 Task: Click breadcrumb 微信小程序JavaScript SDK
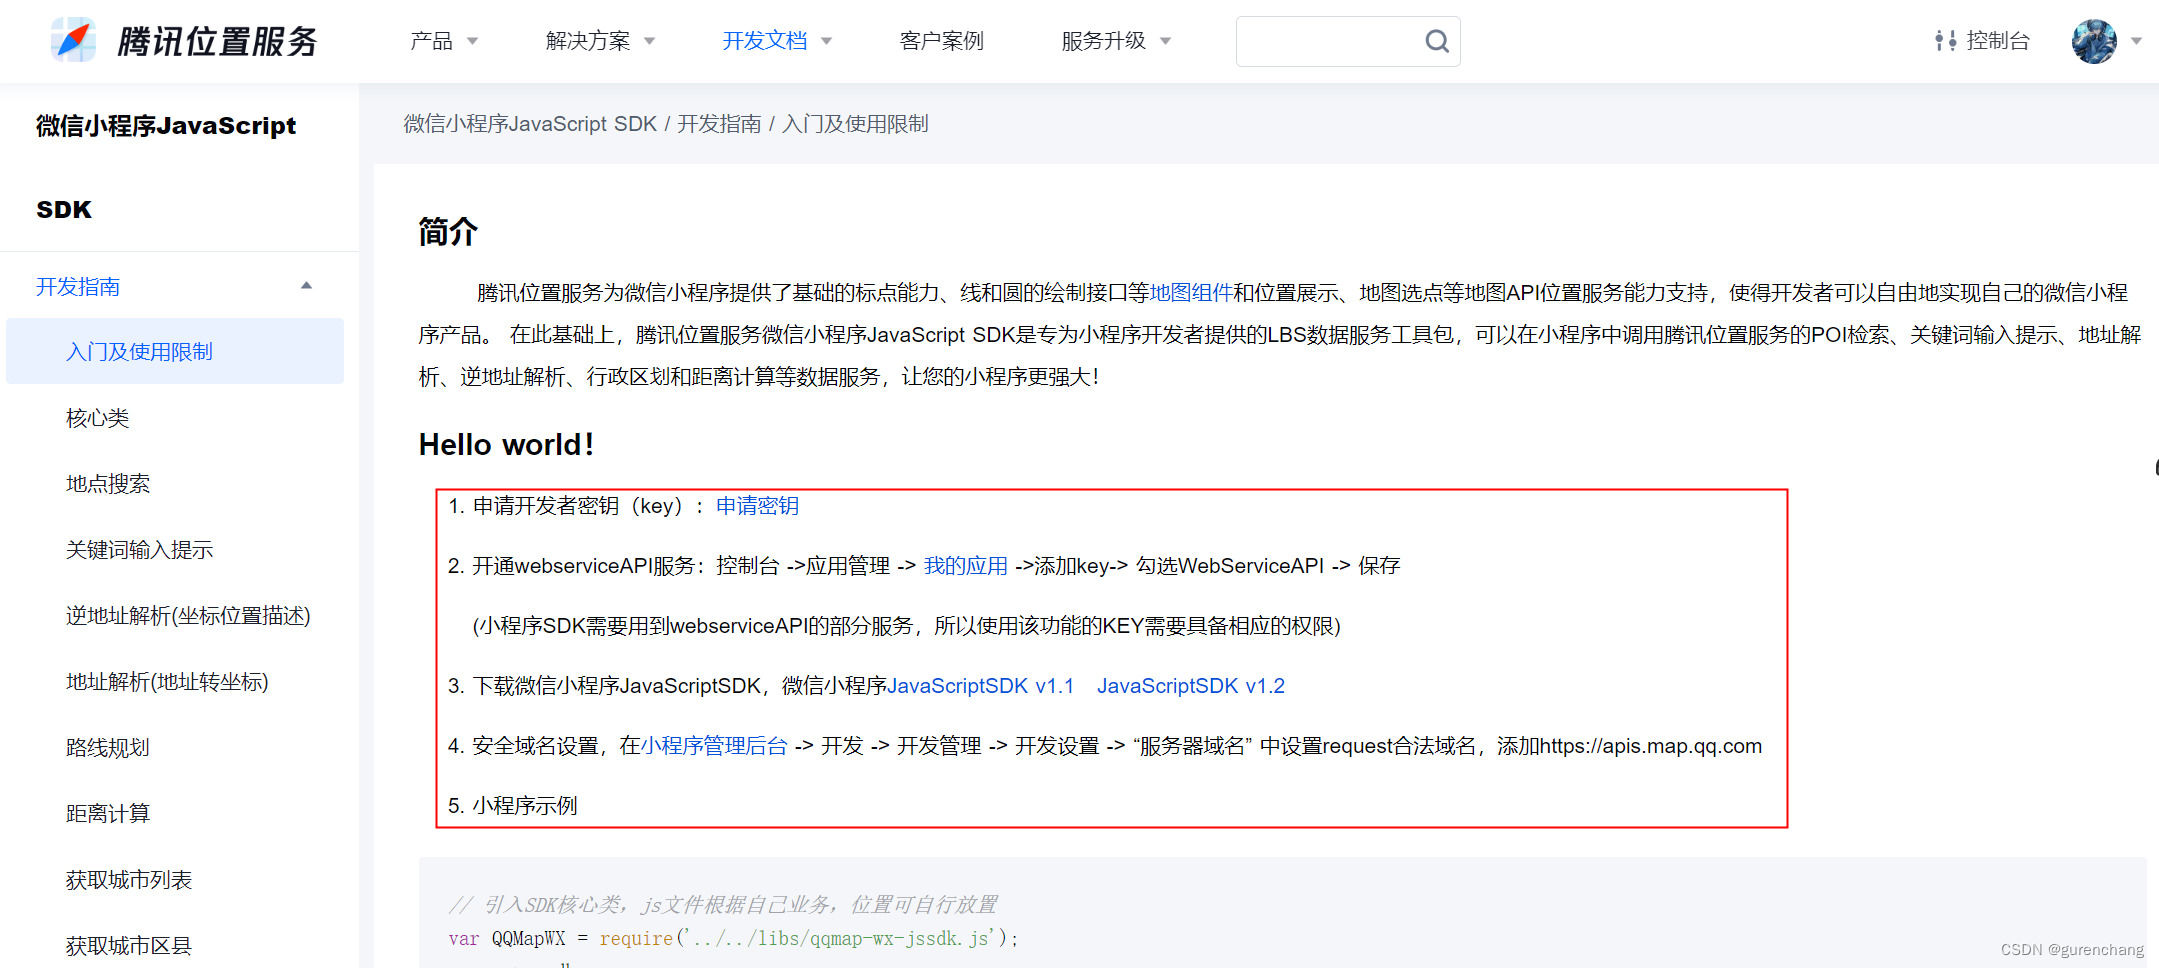[x=530, y=124]
